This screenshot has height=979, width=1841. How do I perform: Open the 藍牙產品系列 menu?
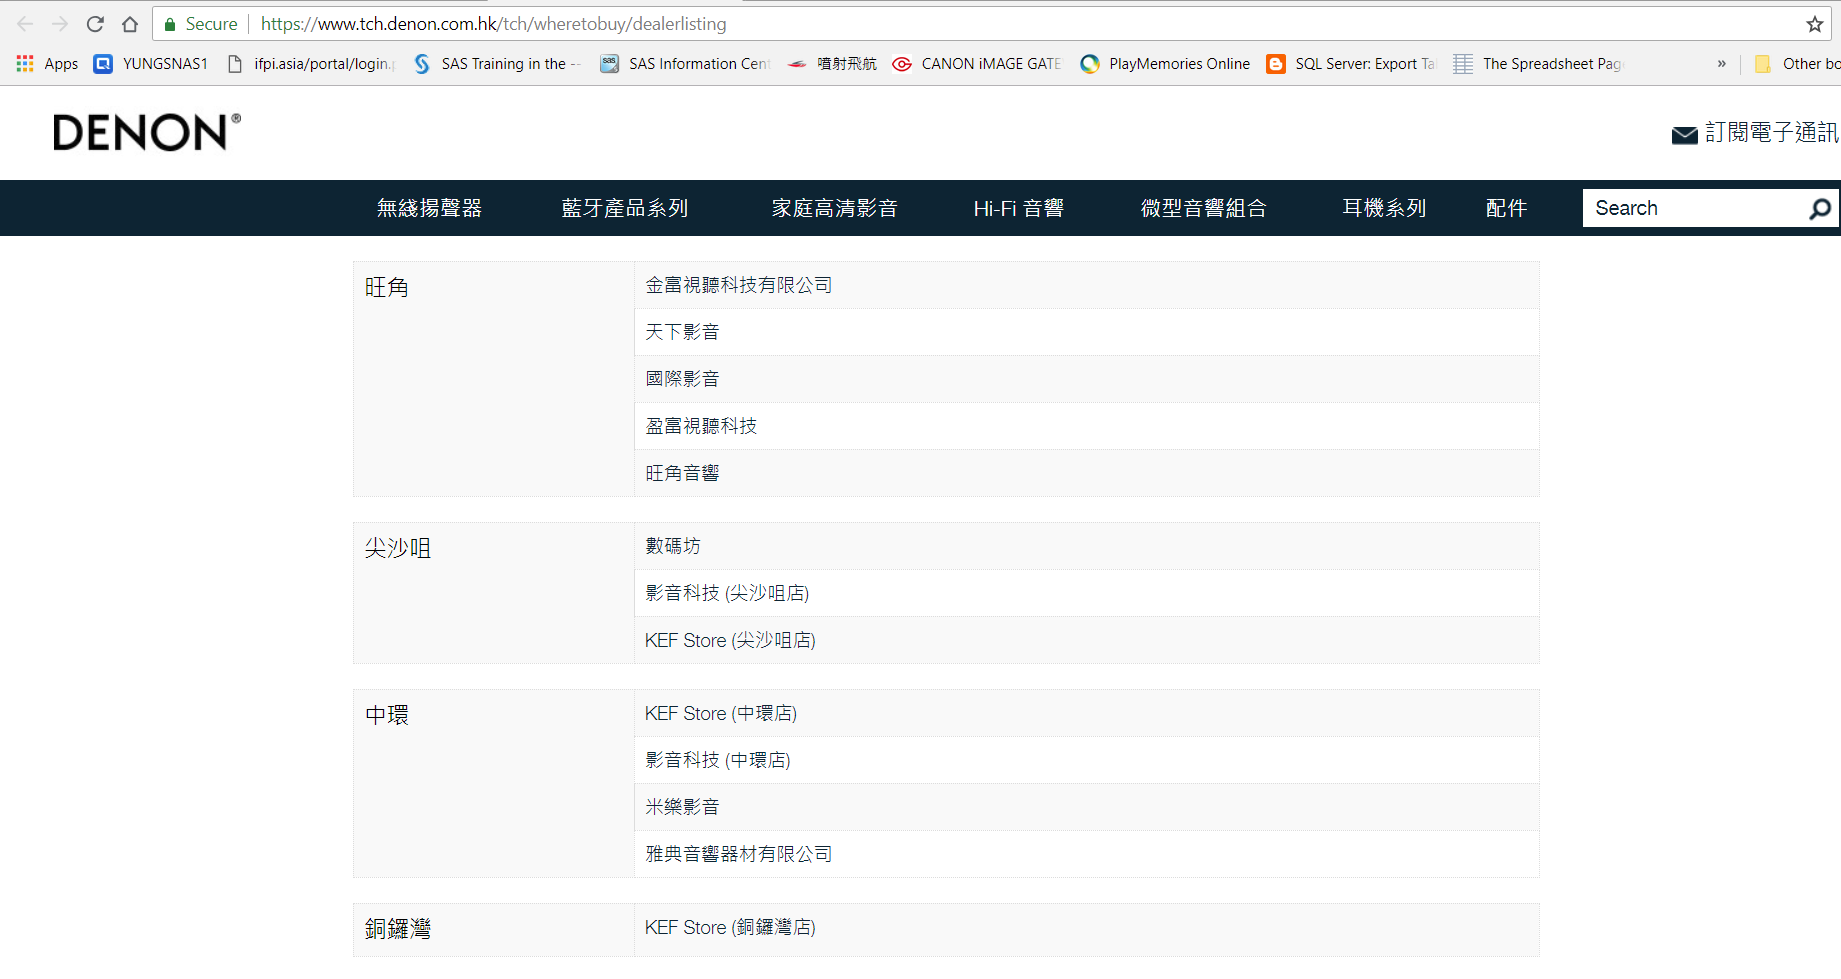pos(624,208)
